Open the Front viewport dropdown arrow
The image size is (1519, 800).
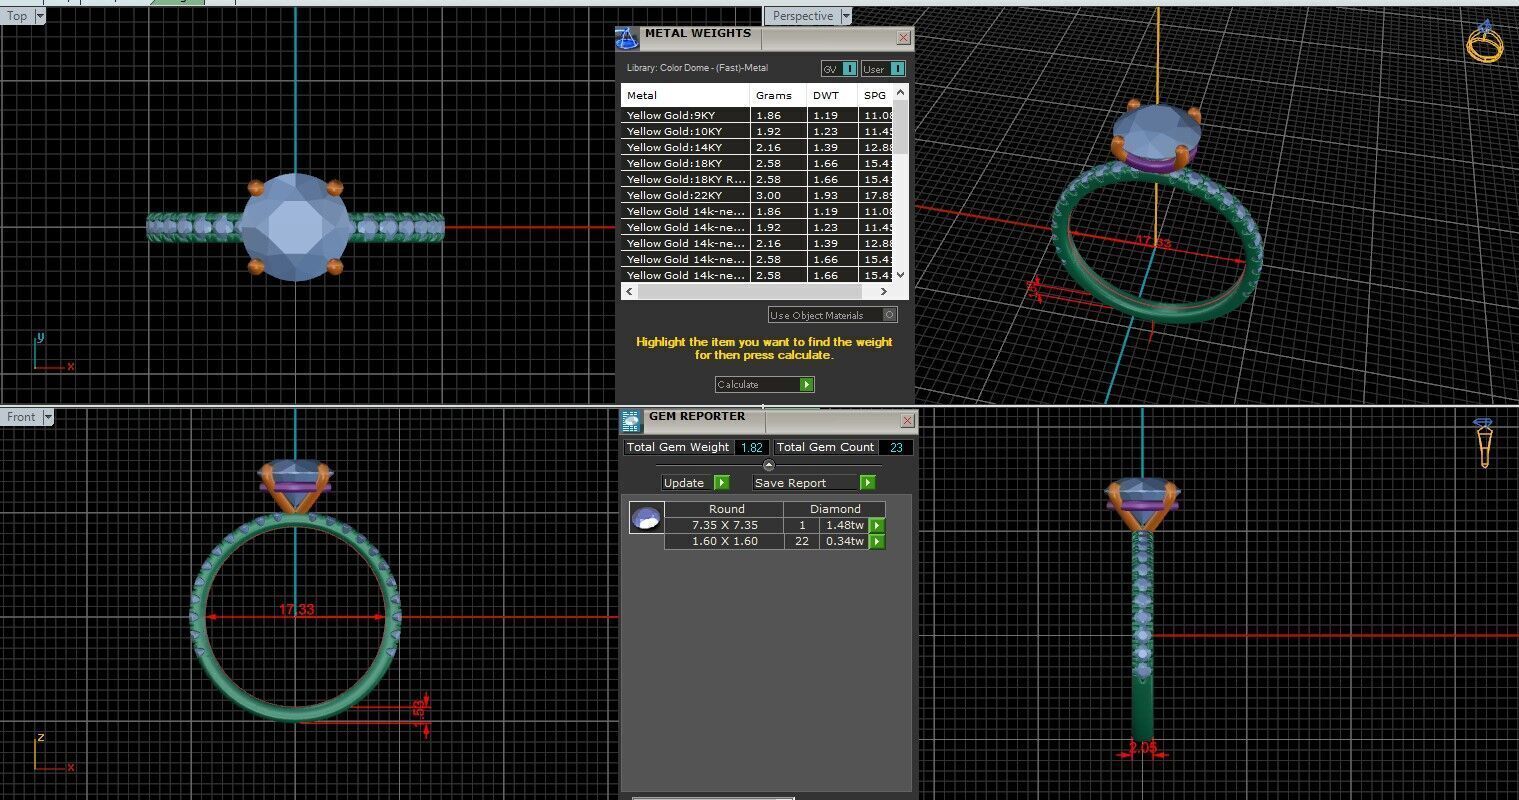pyautogui.click(x=48, y=417)
